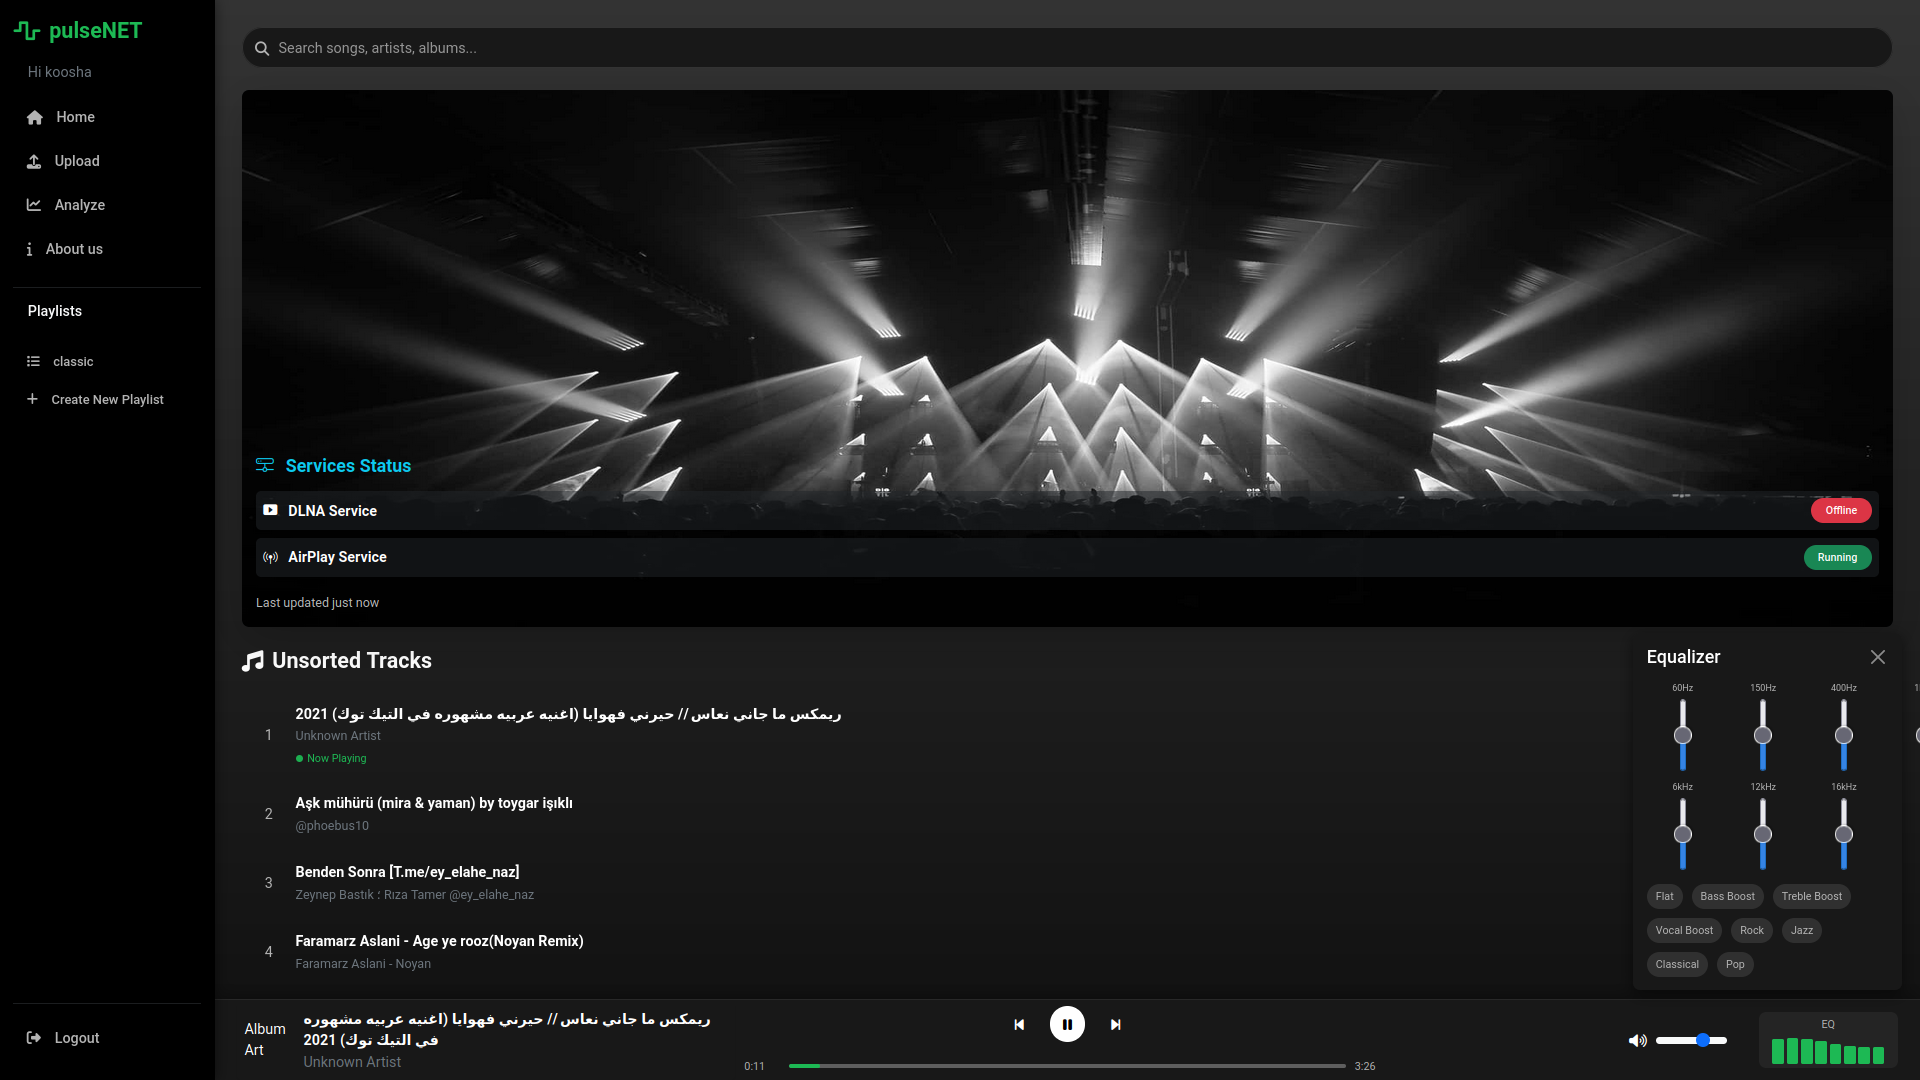Click Create New Playlist

[x=107, y=399]
